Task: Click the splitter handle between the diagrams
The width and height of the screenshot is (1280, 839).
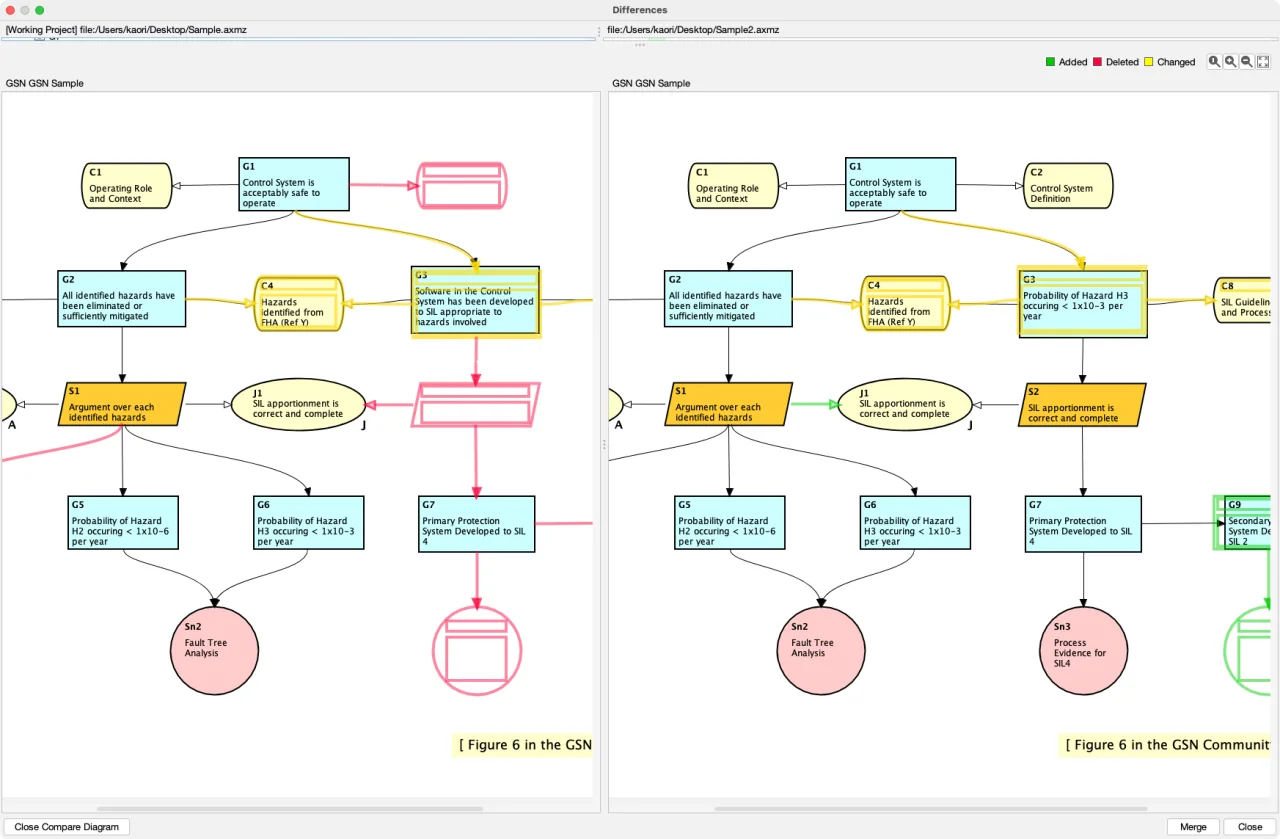Action: tap(604, 447)
